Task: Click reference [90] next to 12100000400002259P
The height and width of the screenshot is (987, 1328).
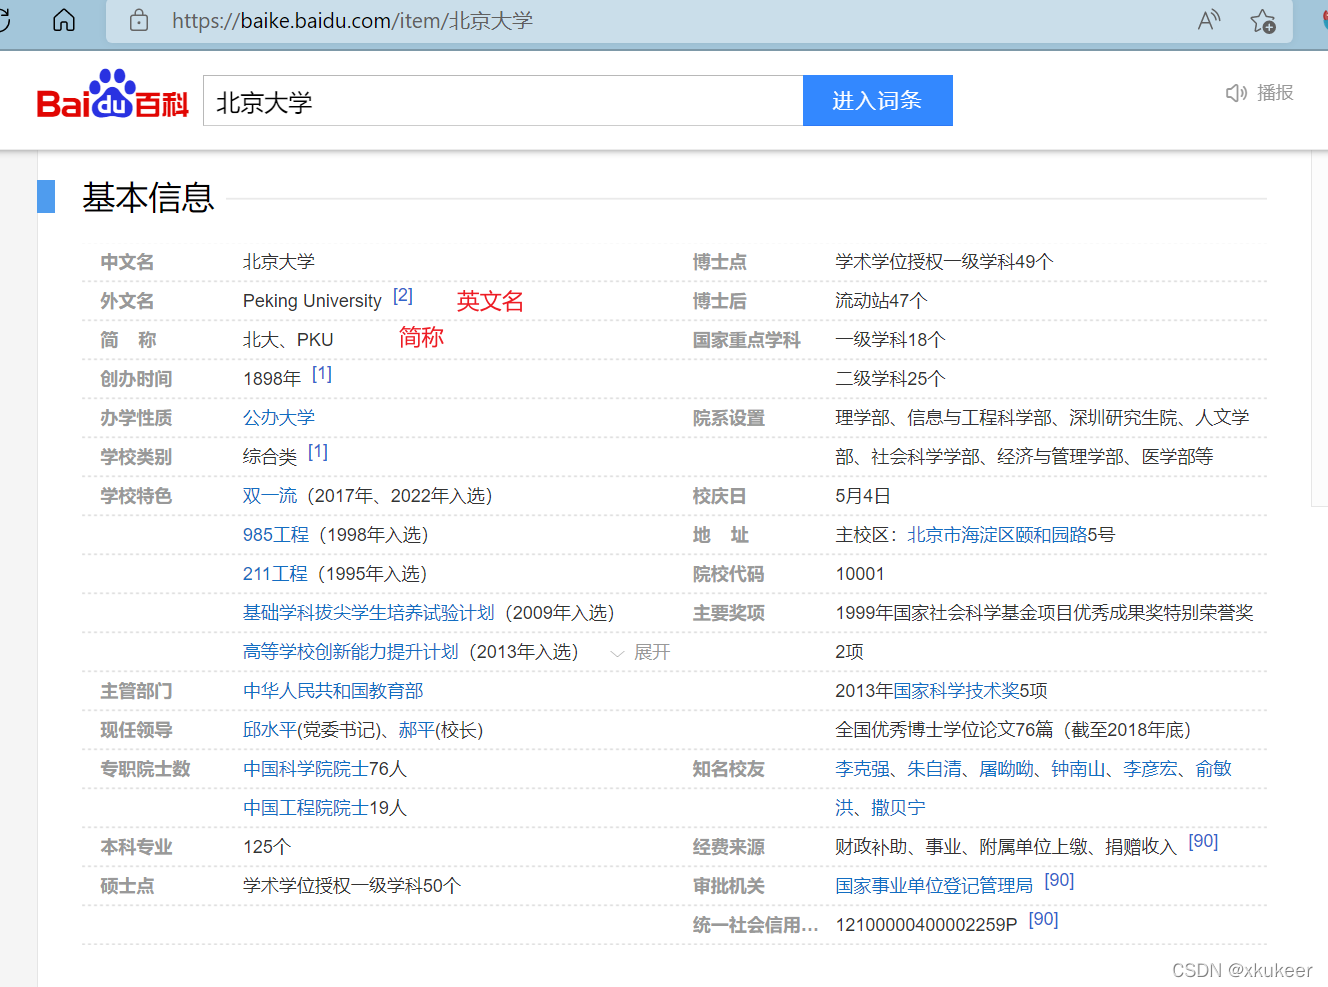Action: pyautogui.click(x=1043, y=920)
